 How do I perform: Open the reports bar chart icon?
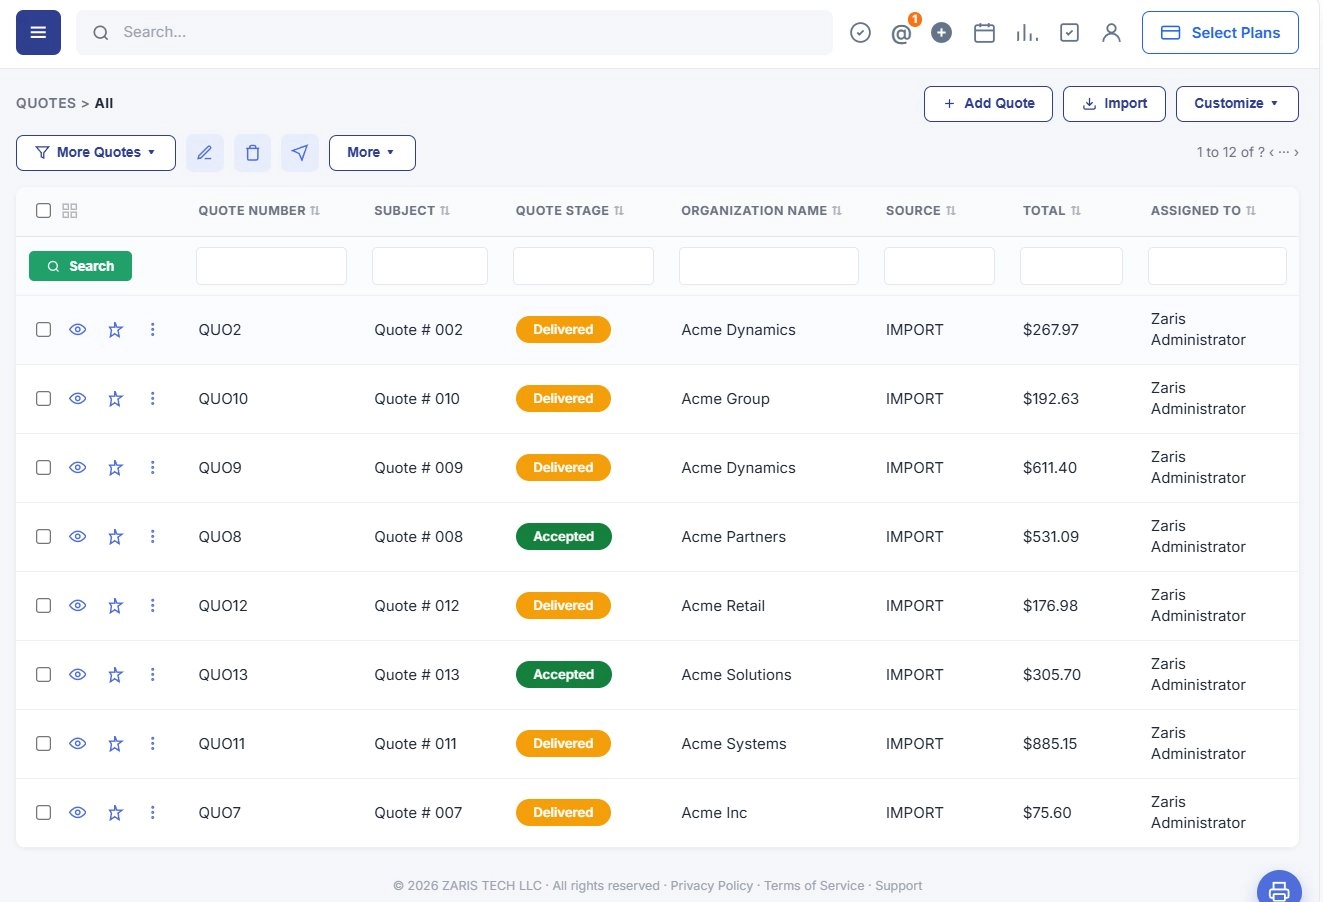click(x=1027, y=33)
